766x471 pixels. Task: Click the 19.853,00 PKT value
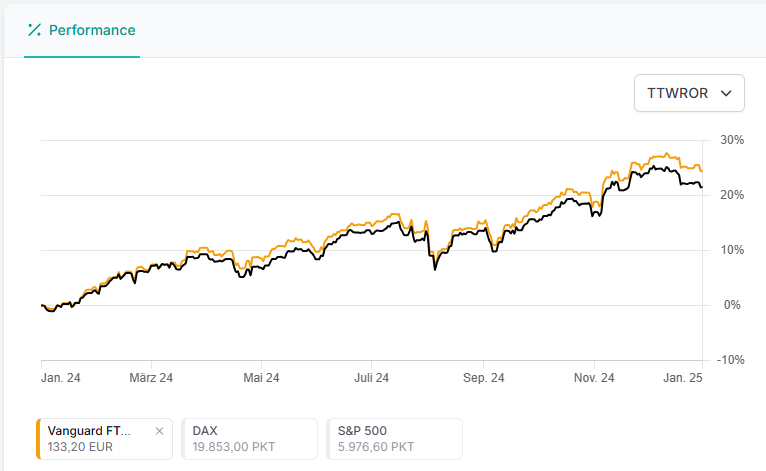point(235,447)
